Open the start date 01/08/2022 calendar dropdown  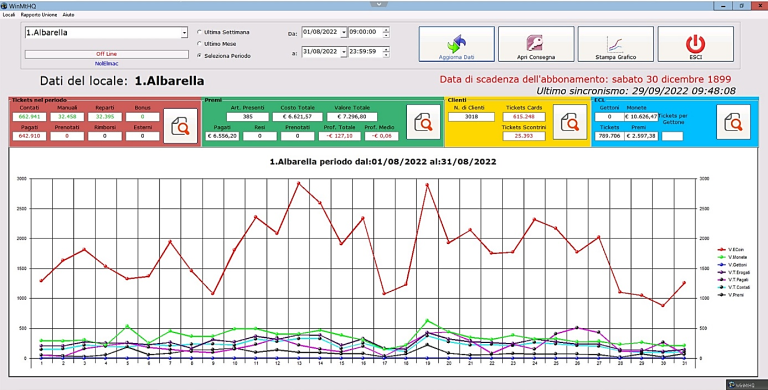(x=344, y=32)
